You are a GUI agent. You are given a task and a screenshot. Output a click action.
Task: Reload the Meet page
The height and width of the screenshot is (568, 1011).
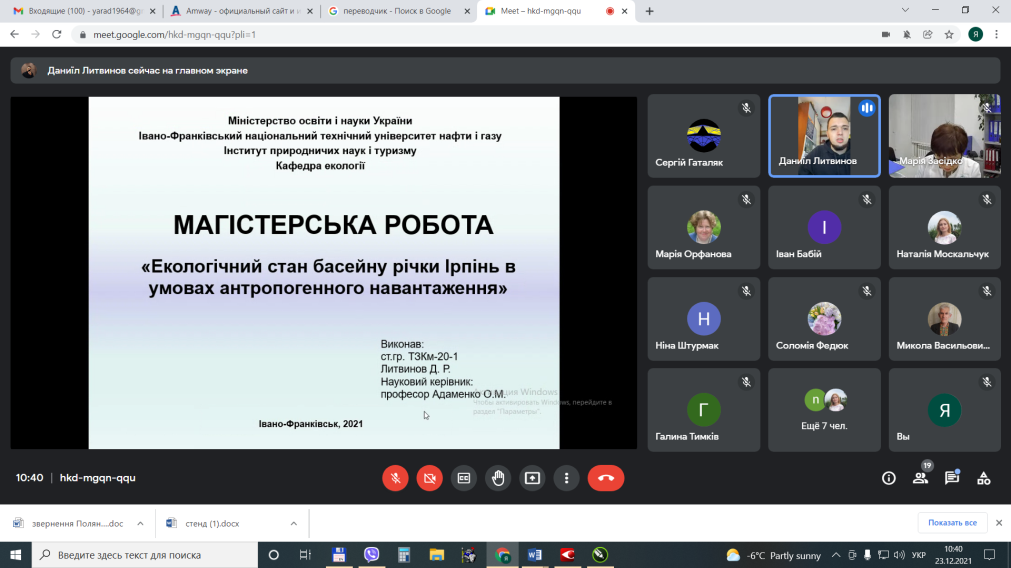(57, 34)
